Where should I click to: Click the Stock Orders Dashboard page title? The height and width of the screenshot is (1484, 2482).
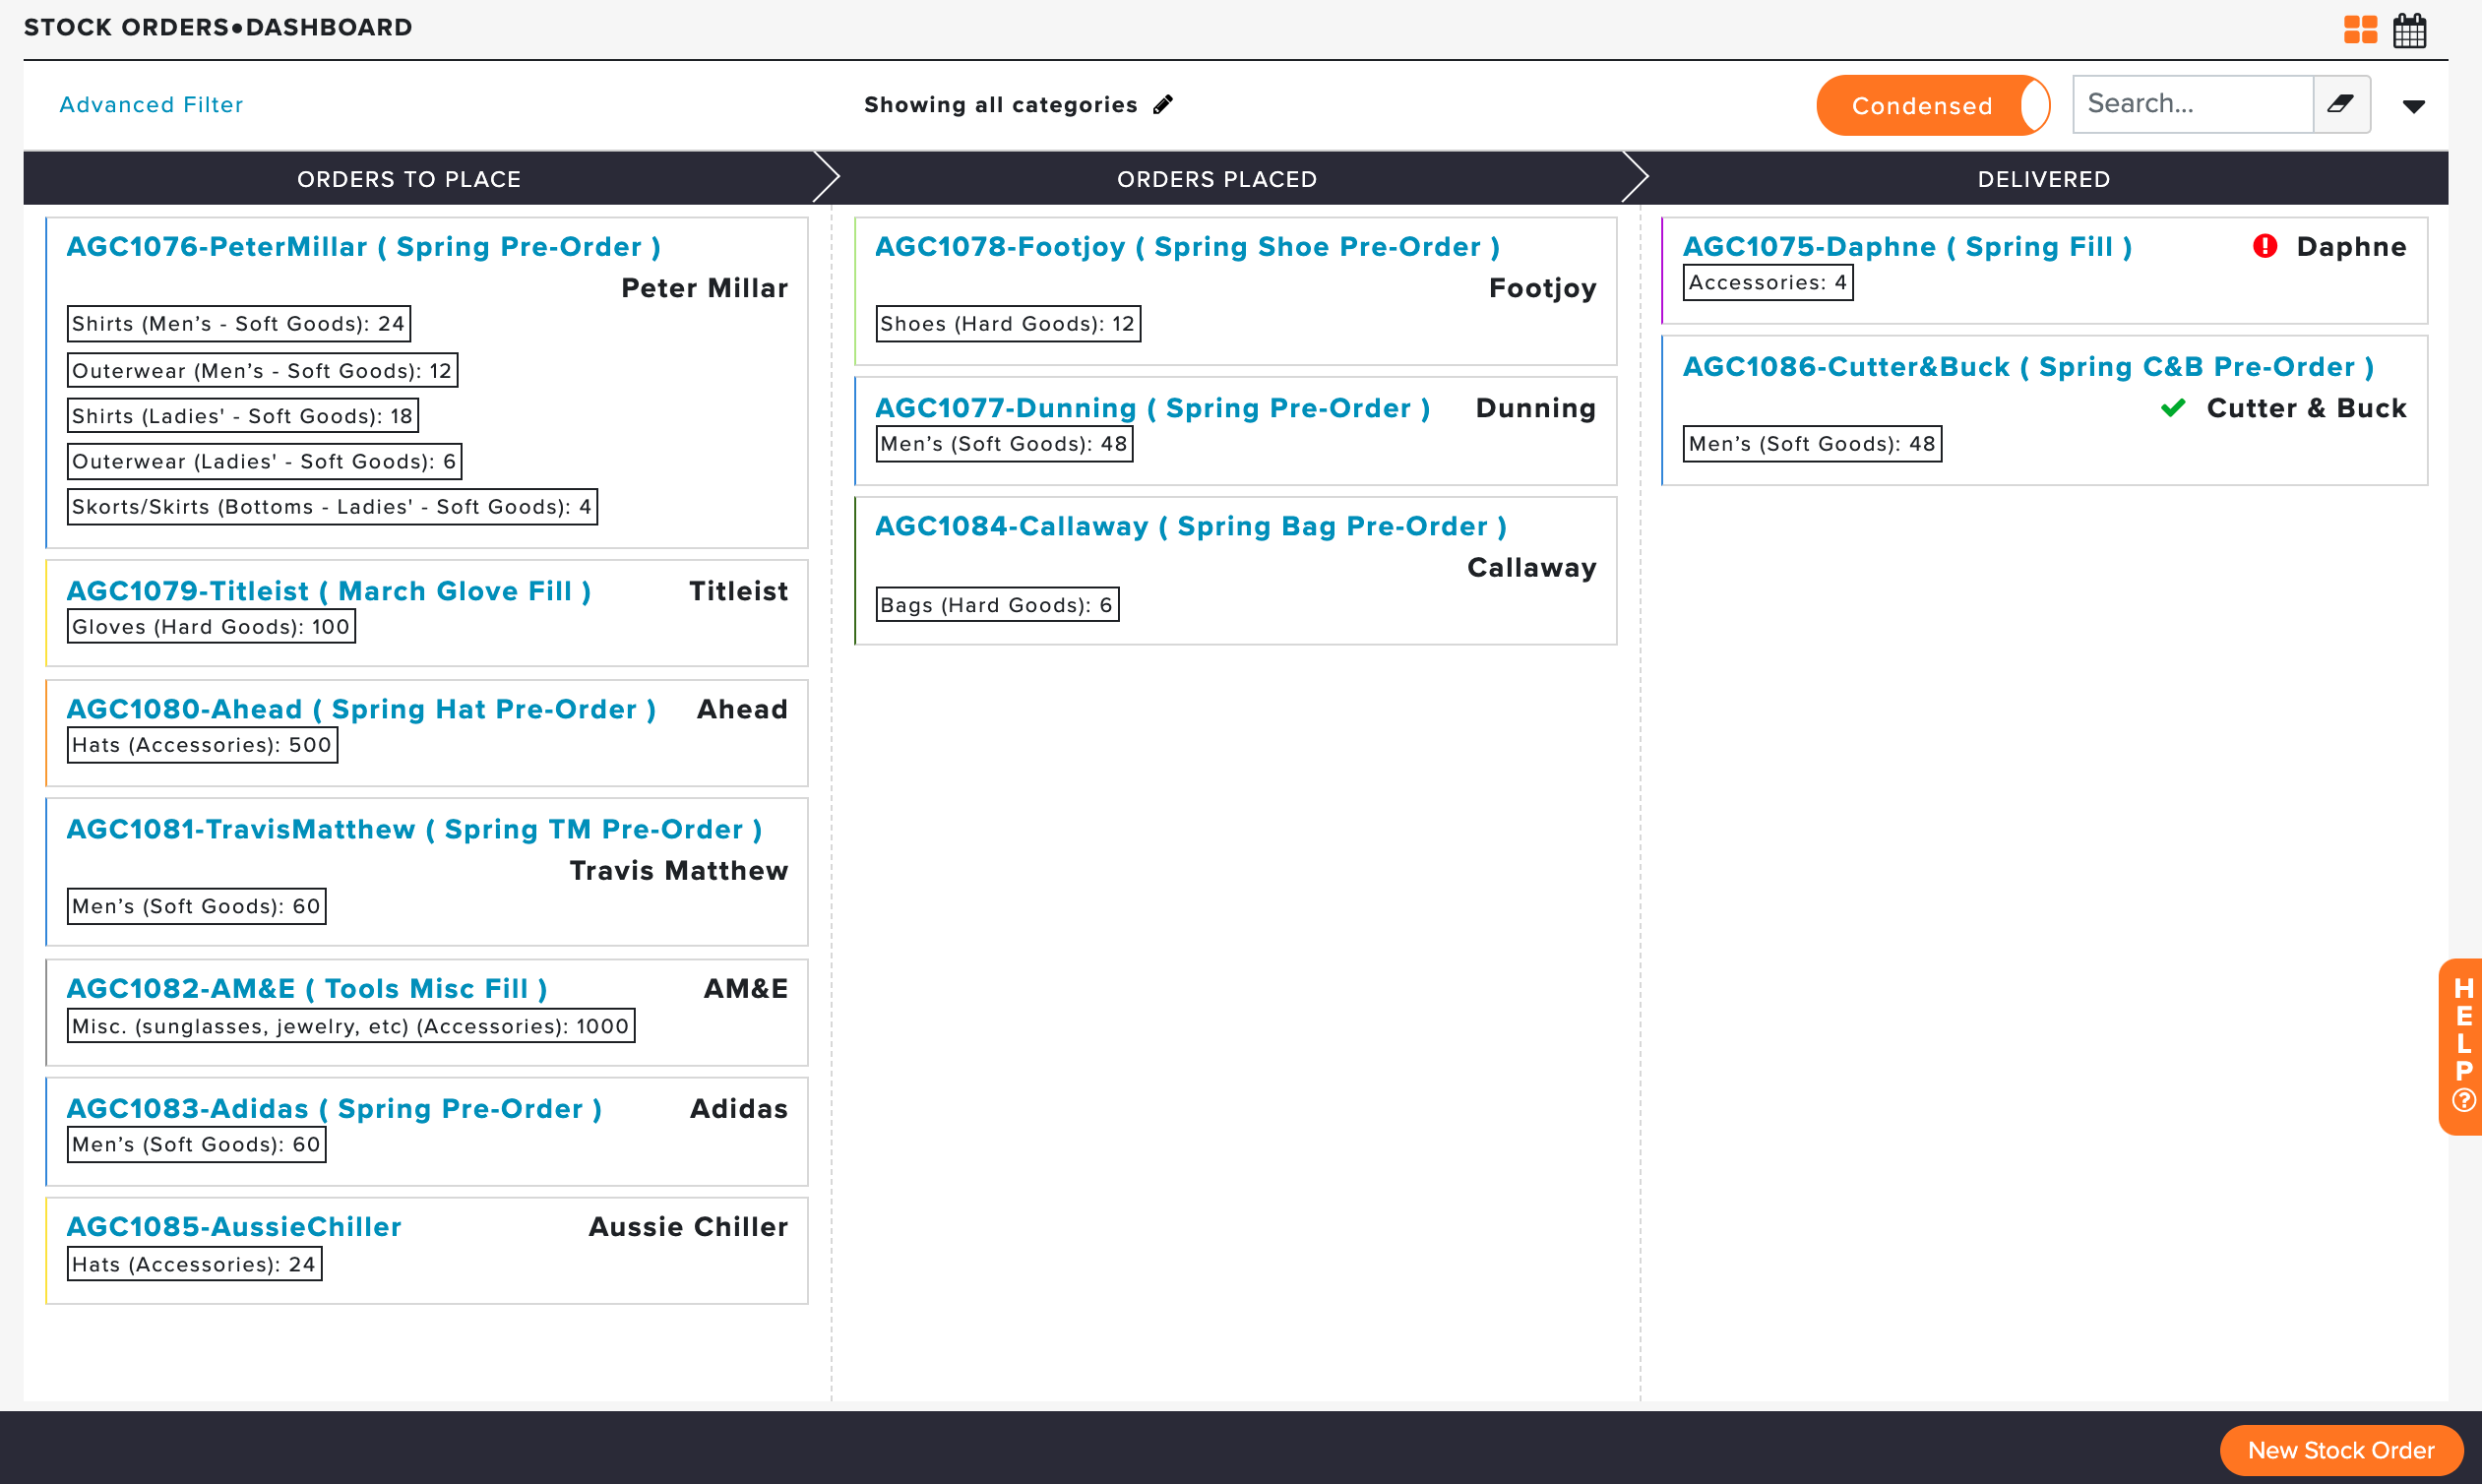(218, 27)
